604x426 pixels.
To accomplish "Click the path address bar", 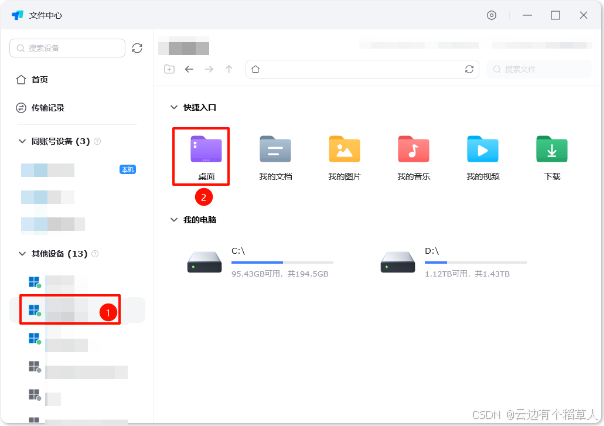I will click(362, 69).
